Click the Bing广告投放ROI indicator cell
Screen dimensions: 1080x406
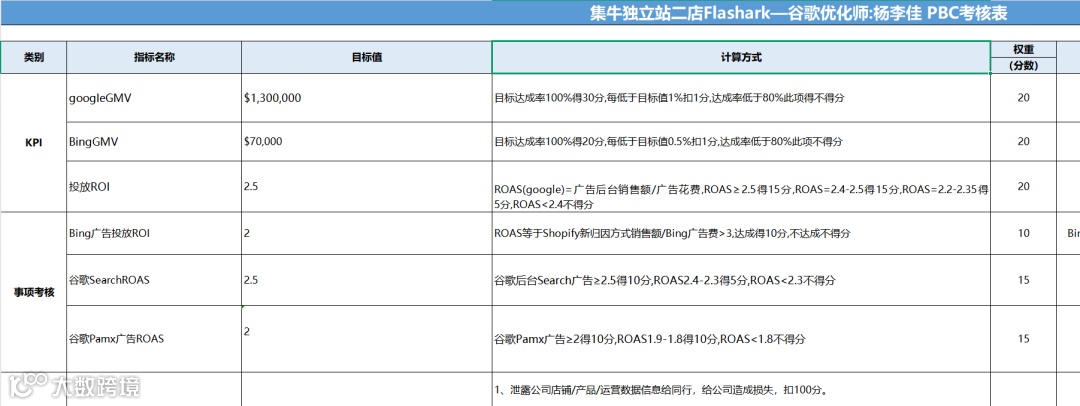pyautogui.click(x=154, y=234)
